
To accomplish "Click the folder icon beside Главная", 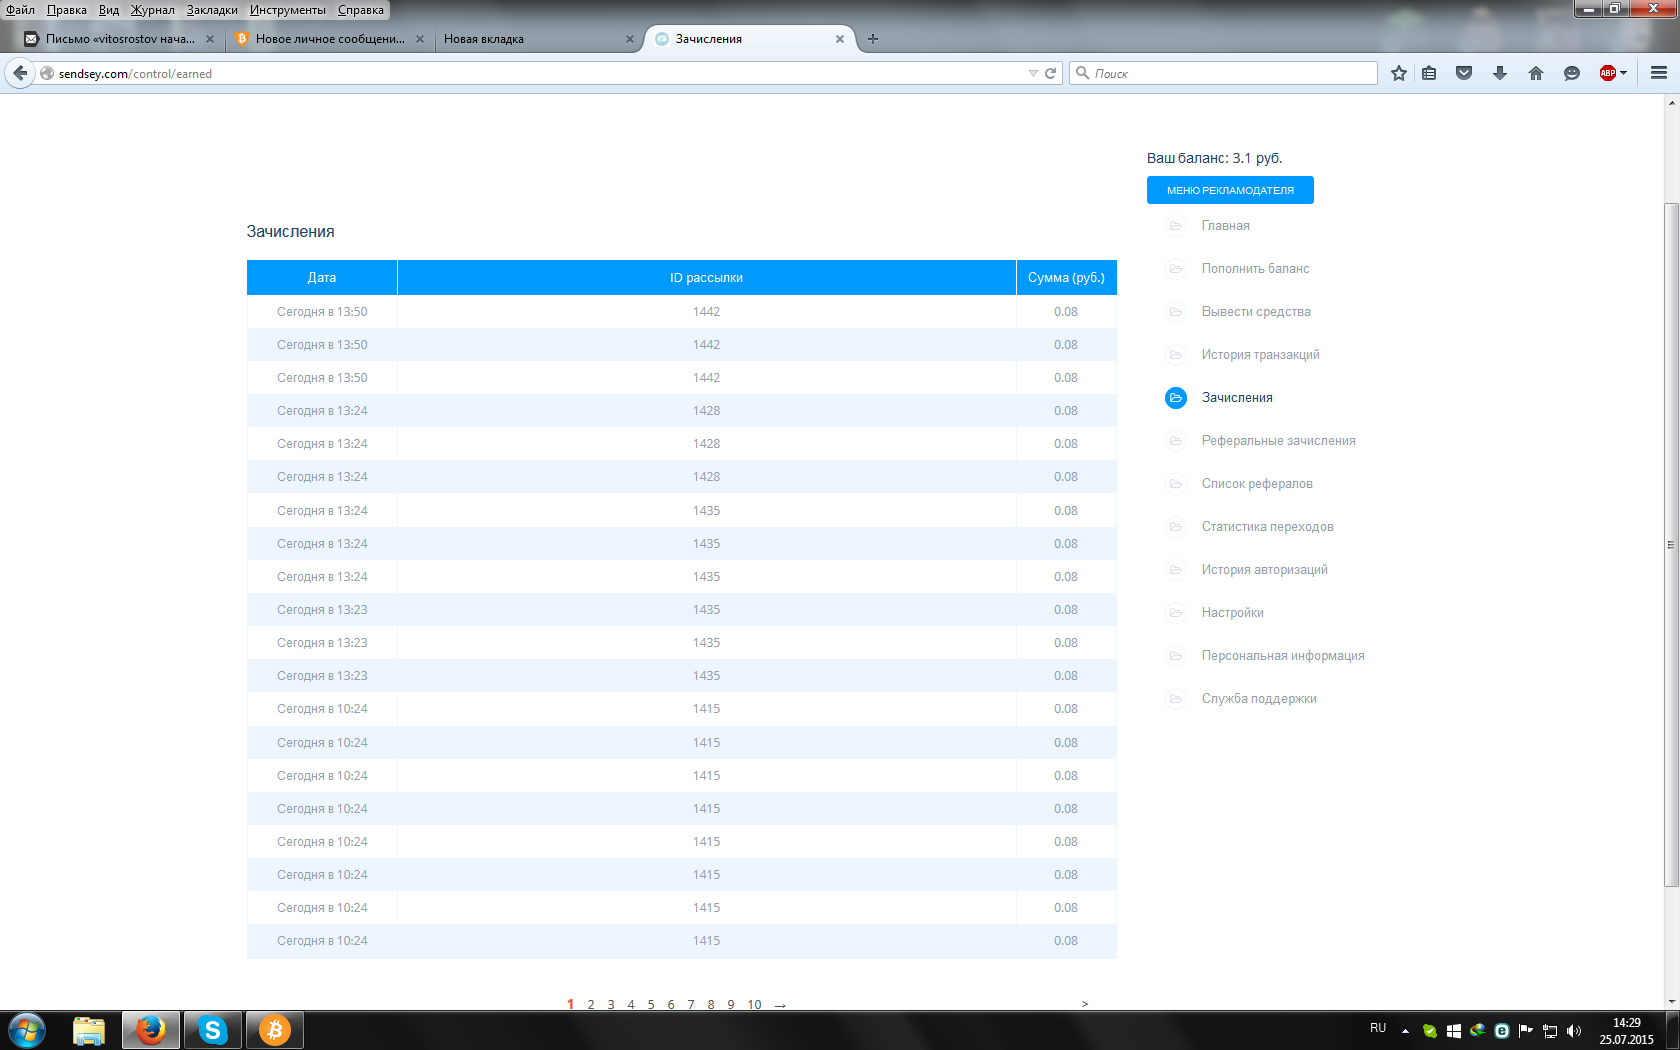I will tap(1176, 226).
